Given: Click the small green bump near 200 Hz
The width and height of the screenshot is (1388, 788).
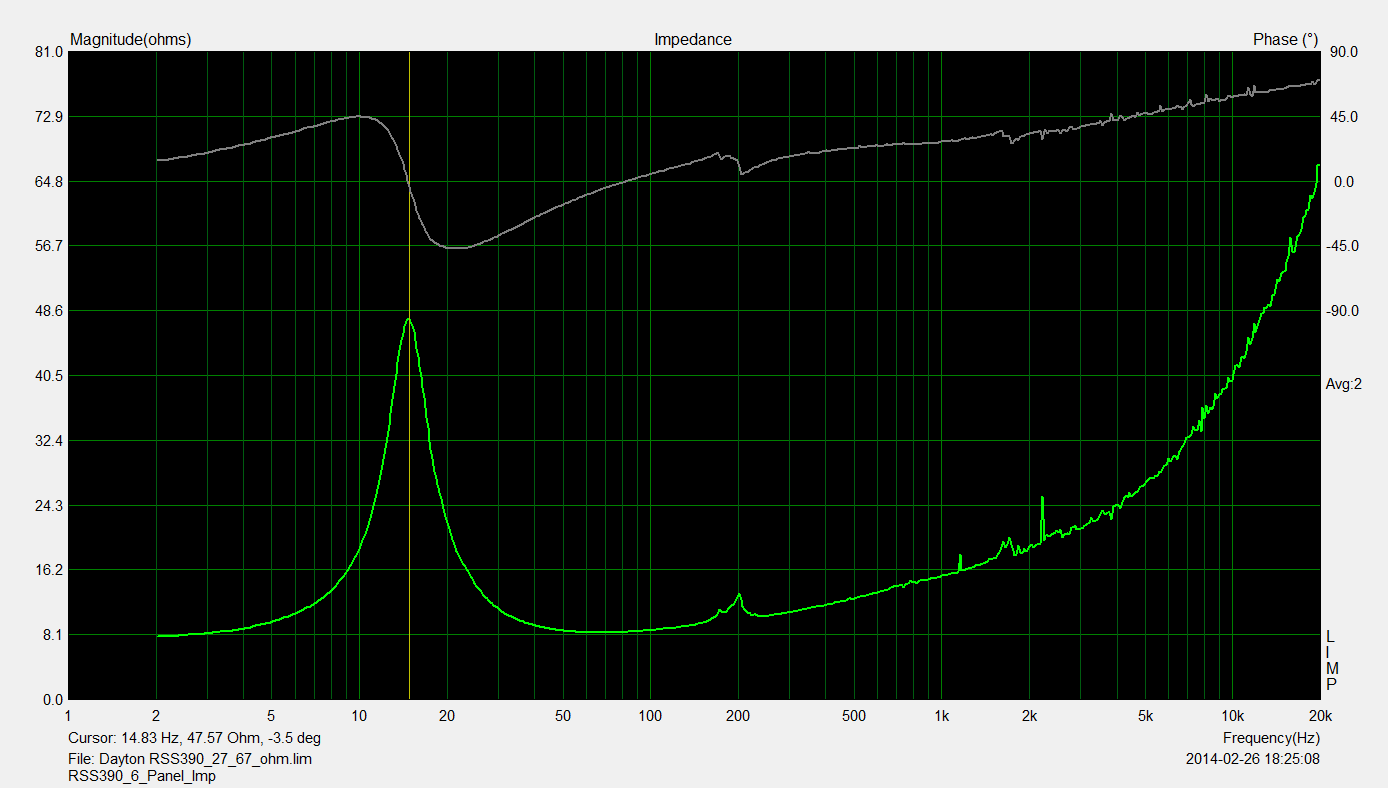Looking at the screenshot, I should 739,596.
